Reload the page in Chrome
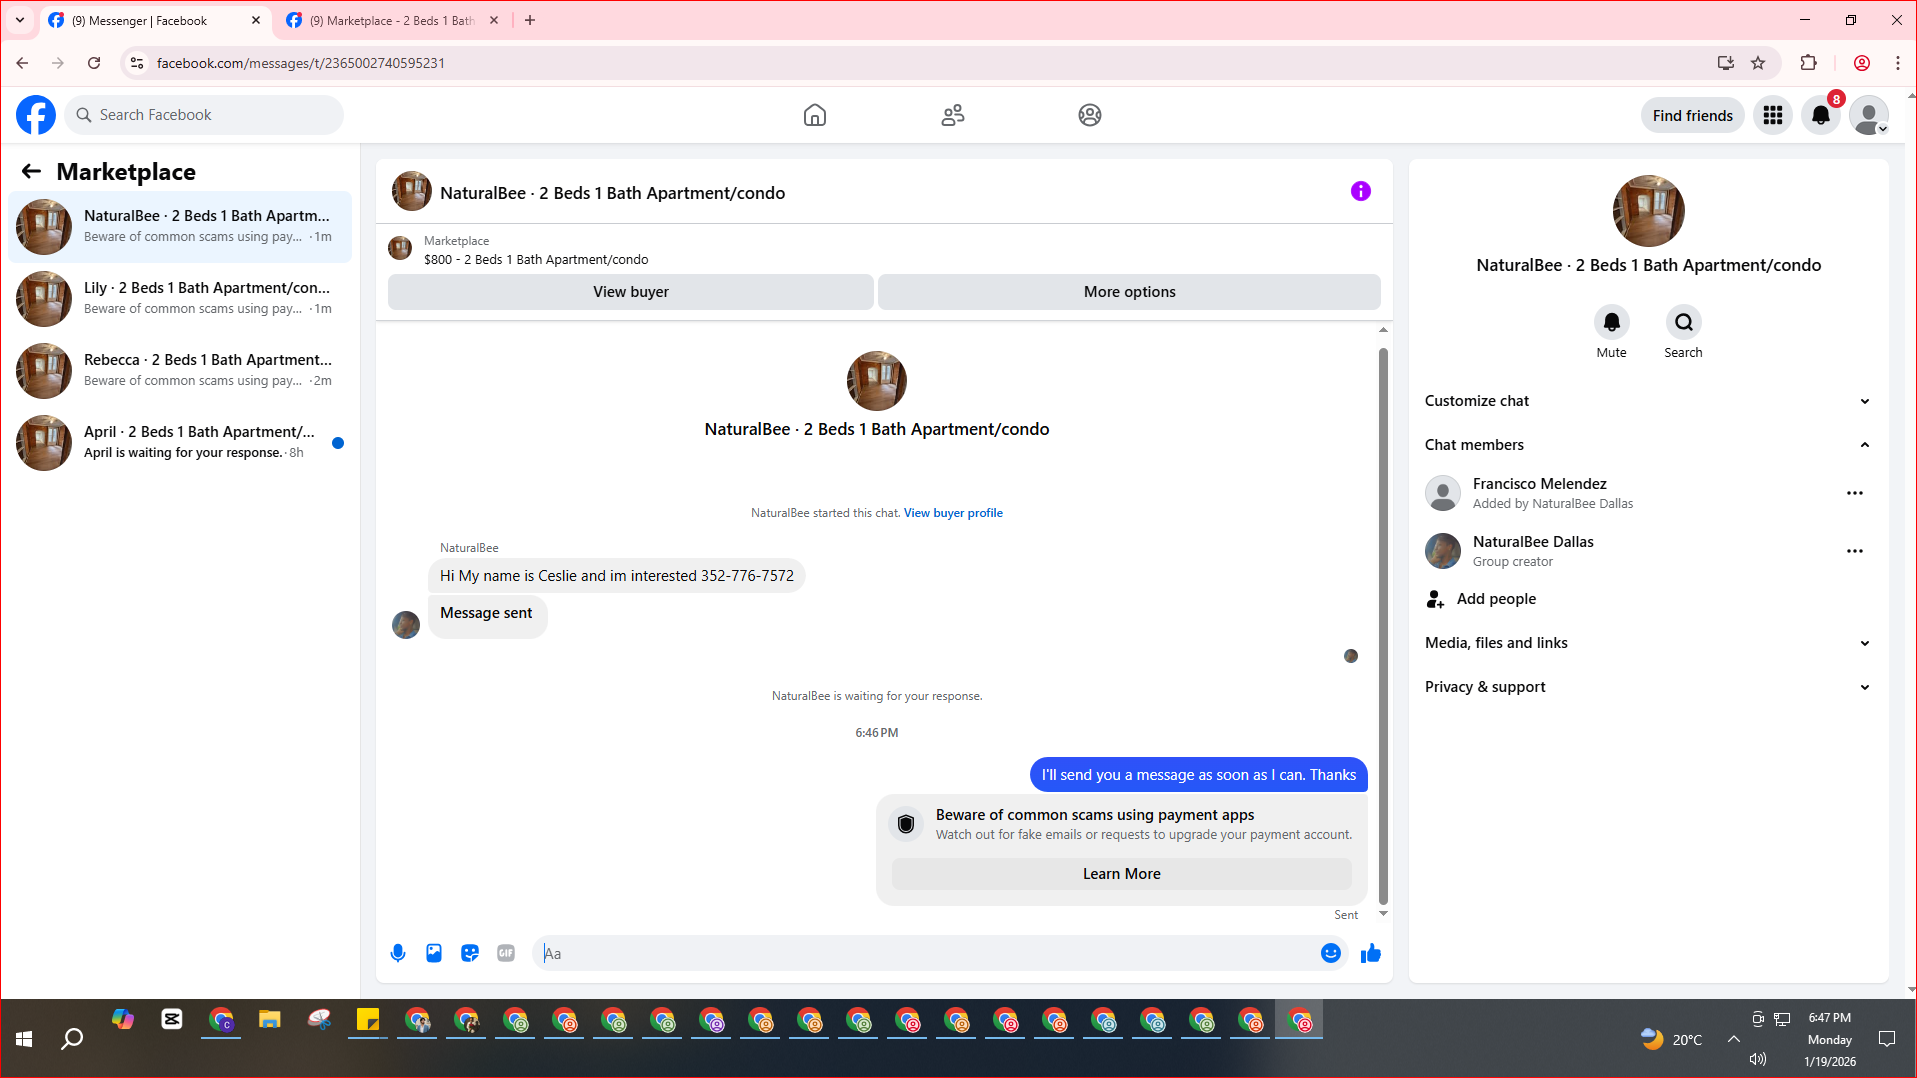This screenshot has width=1917, height=1078. point(94,63)
